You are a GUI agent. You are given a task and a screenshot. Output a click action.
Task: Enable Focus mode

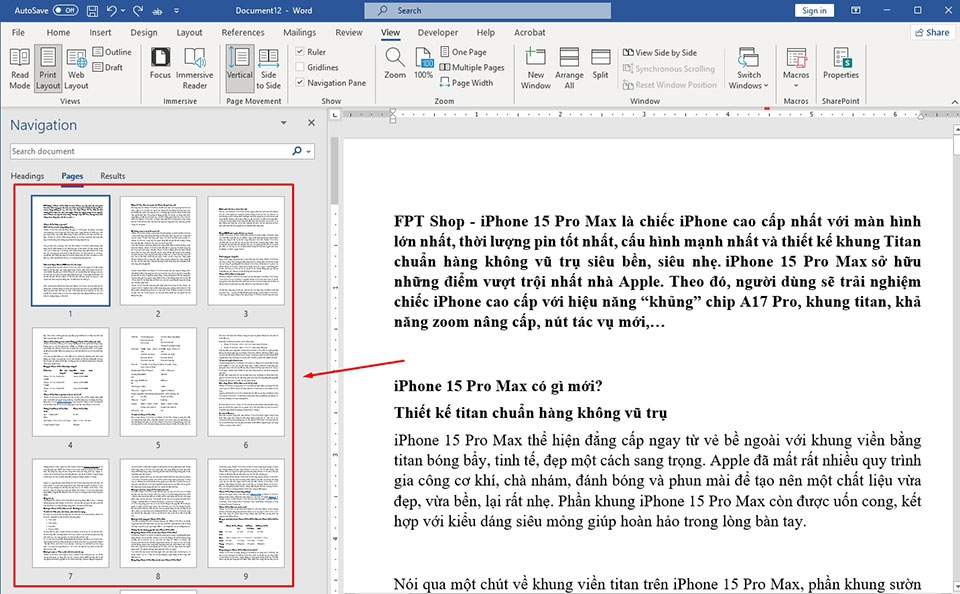[160, 64]
